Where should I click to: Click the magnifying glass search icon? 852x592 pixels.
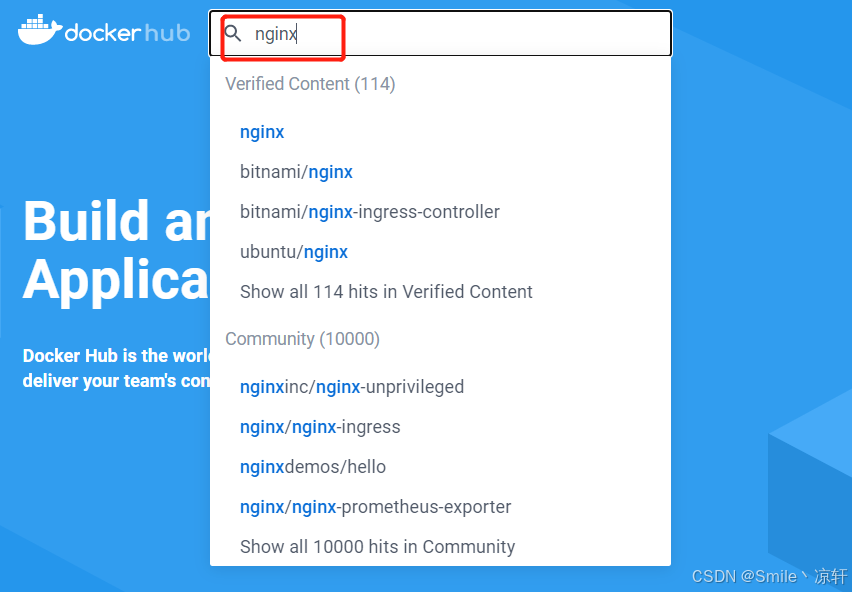(233, 34)
